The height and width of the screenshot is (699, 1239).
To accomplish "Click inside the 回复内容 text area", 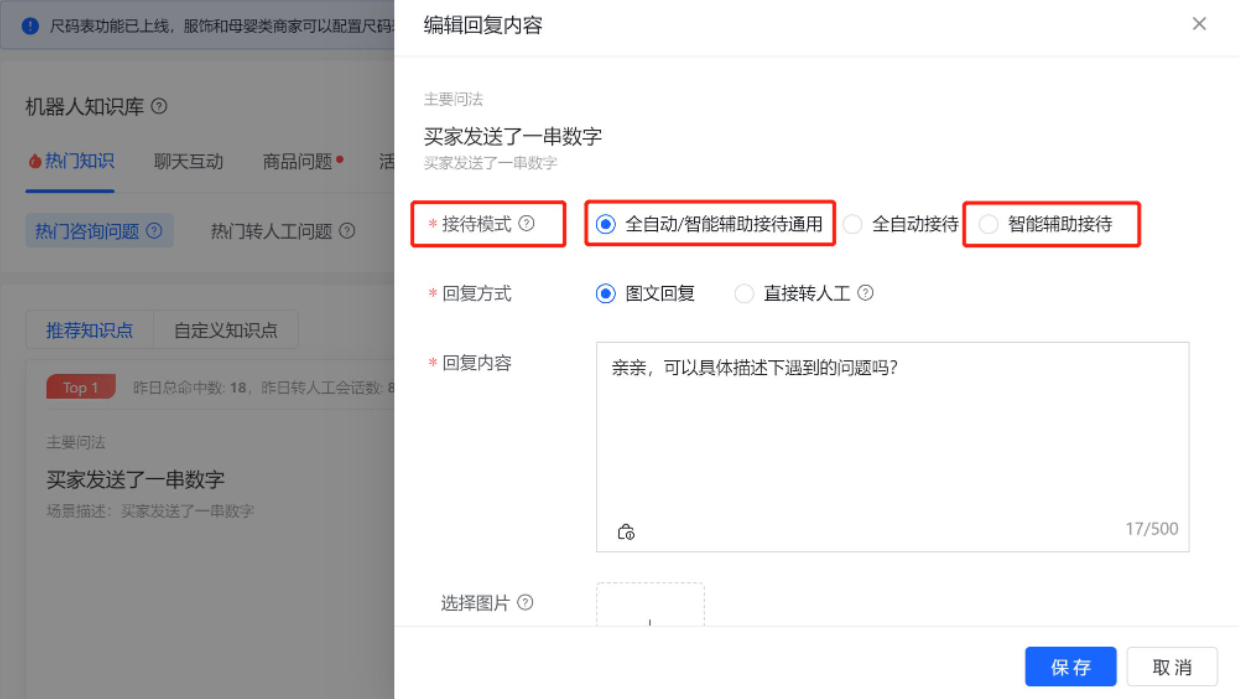I will tap(892, 440).
